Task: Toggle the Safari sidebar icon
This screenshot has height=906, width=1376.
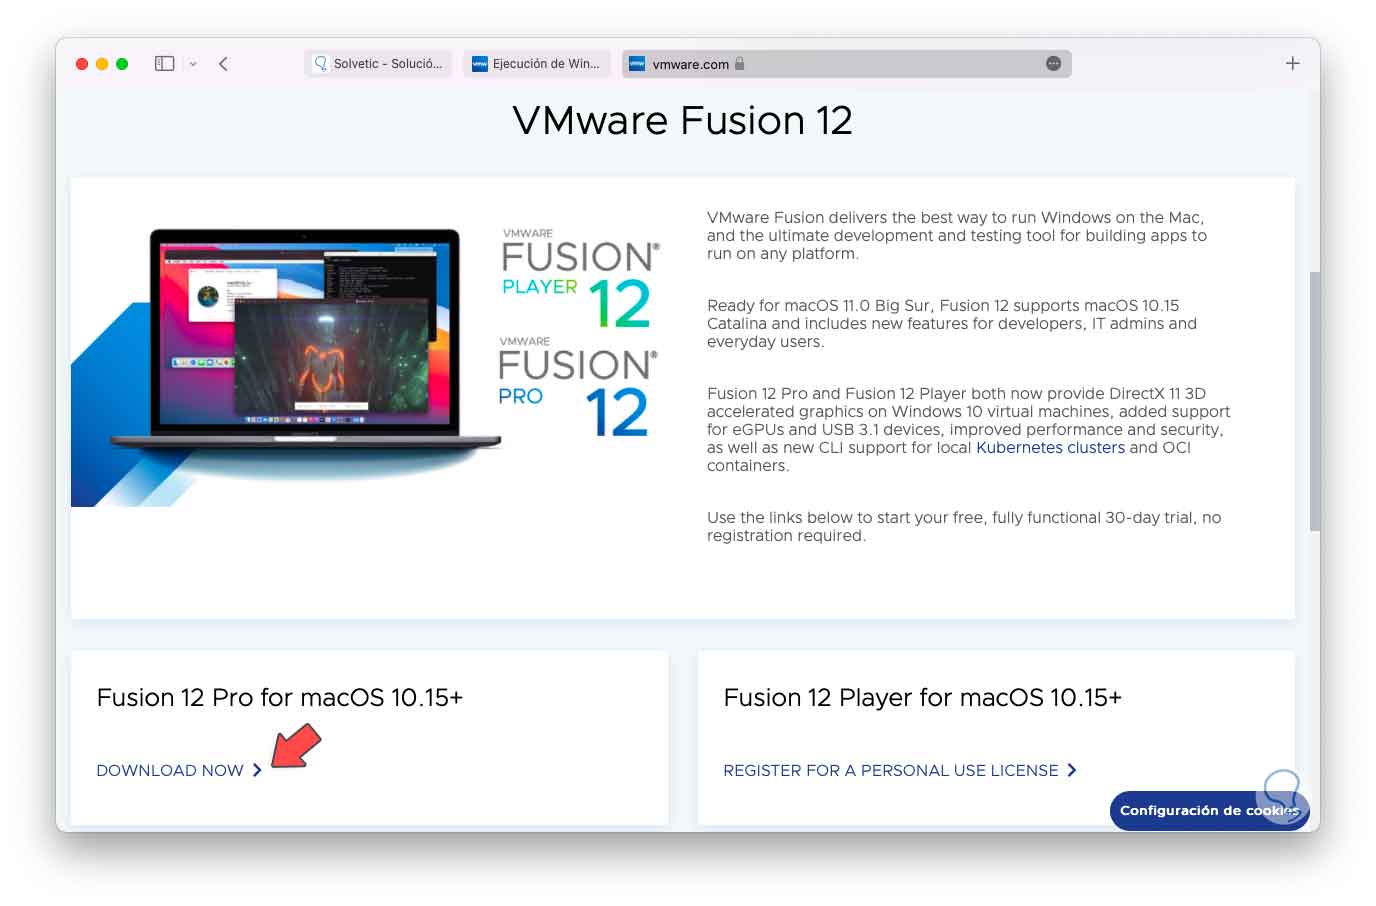Action: pos(165,63)
